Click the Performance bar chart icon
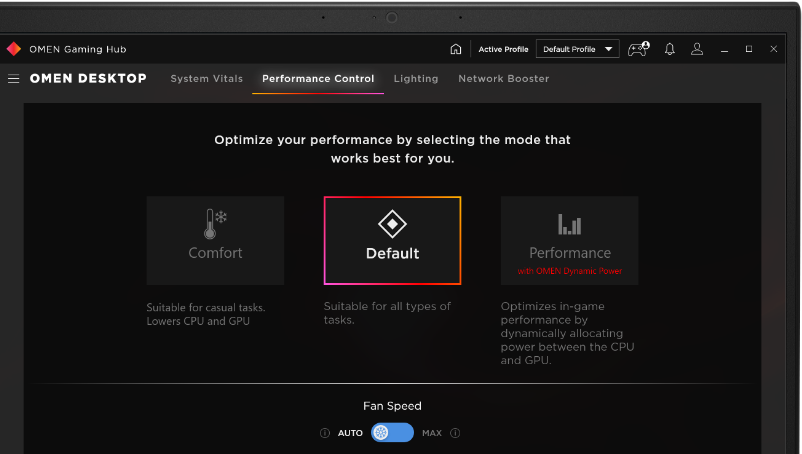Viewport: 802px width, 454px height. (569, 224)
